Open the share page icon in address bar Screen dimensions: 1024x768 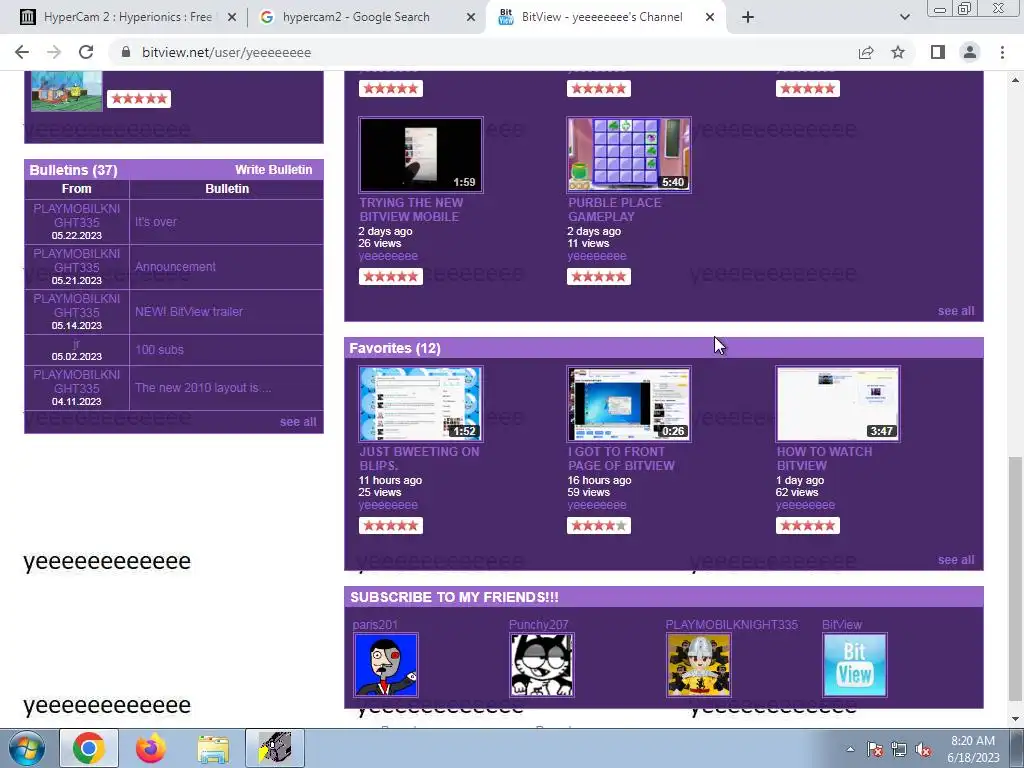click(866, 52)
